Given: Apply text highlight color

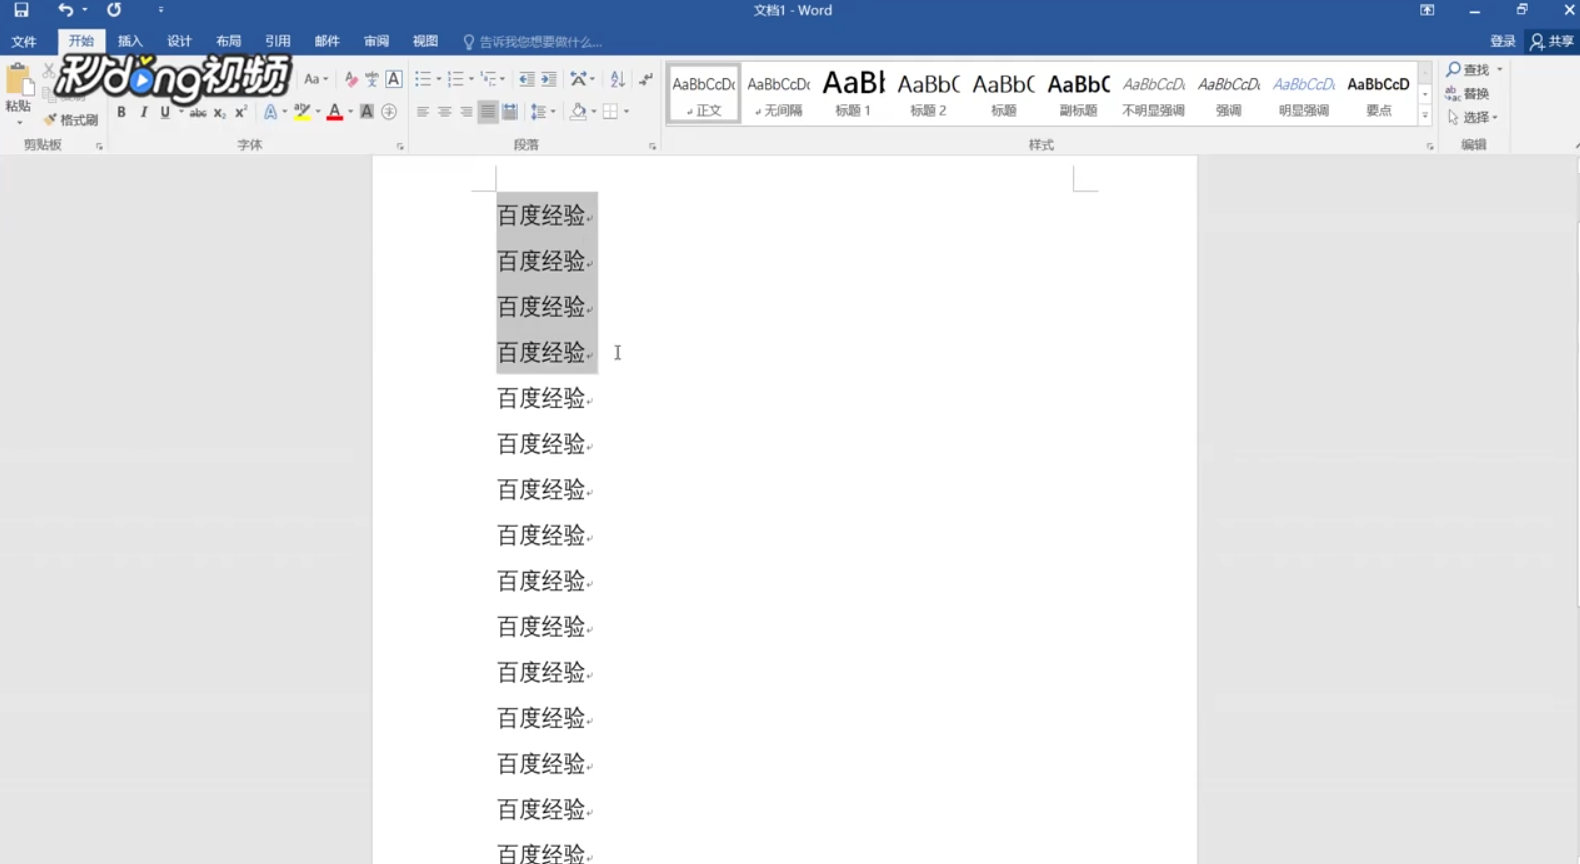Looking at the screenshot, I should 301,112.
